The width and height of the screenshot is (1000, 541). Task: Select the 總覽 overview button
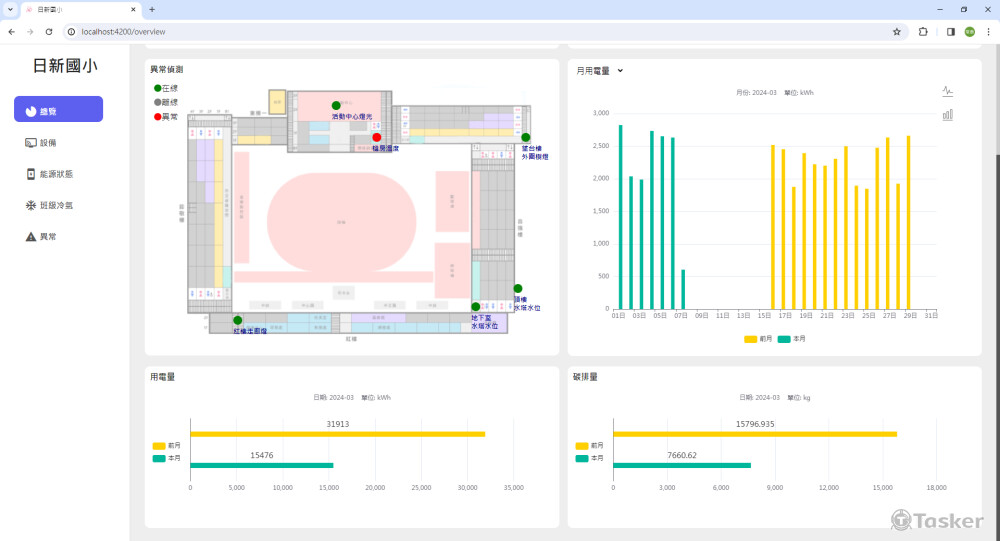tap(58, 111)
